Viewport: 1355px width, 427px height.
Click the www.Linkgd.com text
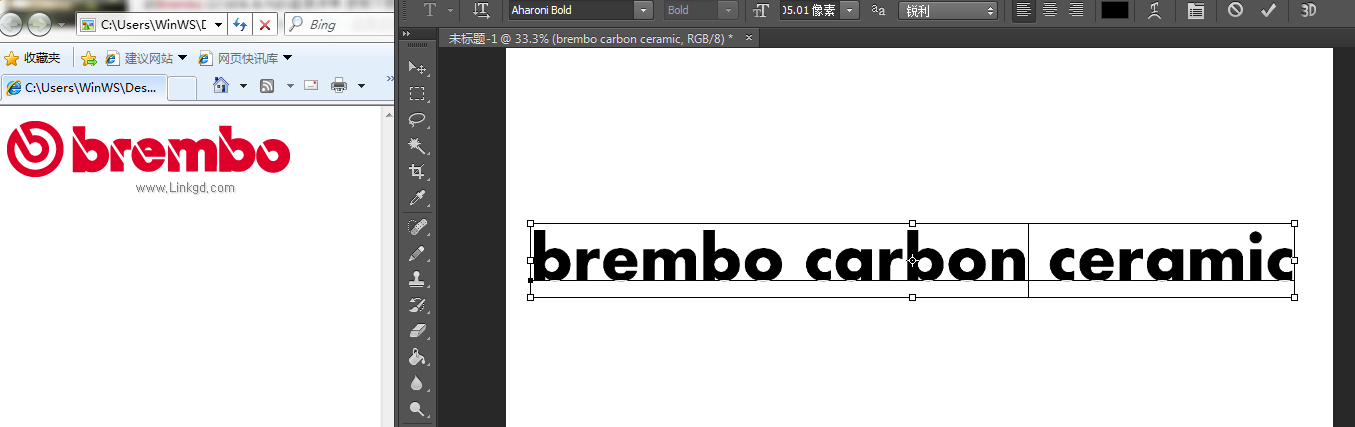pyautogui.click(x=185, y=187)
